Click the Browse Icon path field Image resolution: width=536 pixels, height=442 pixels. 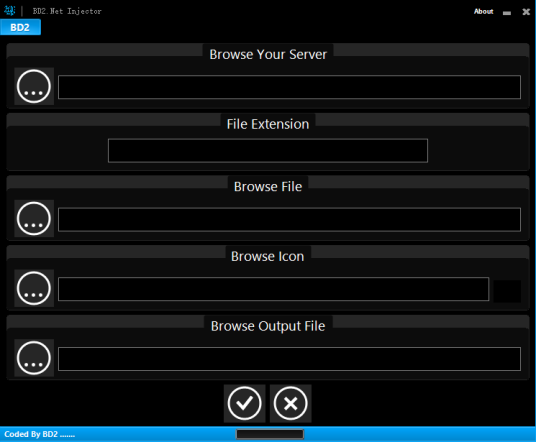(x=273, y=289)
